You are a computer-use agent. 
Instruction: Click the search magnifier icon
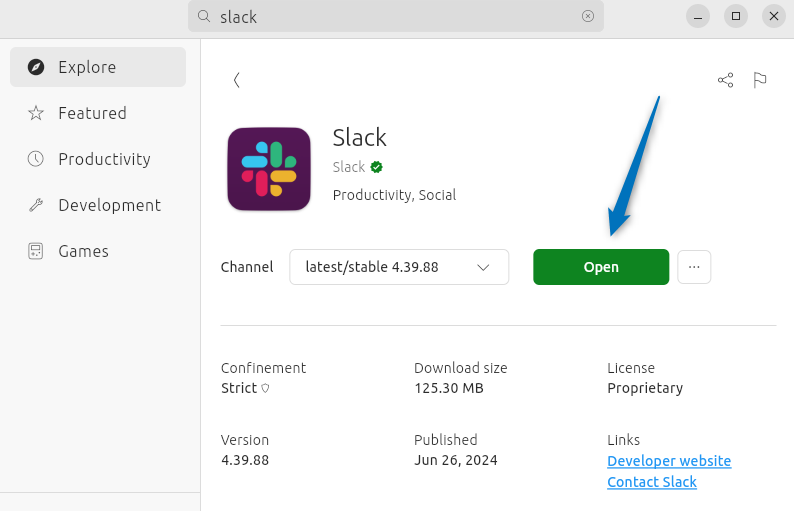(x=204, y=16)
